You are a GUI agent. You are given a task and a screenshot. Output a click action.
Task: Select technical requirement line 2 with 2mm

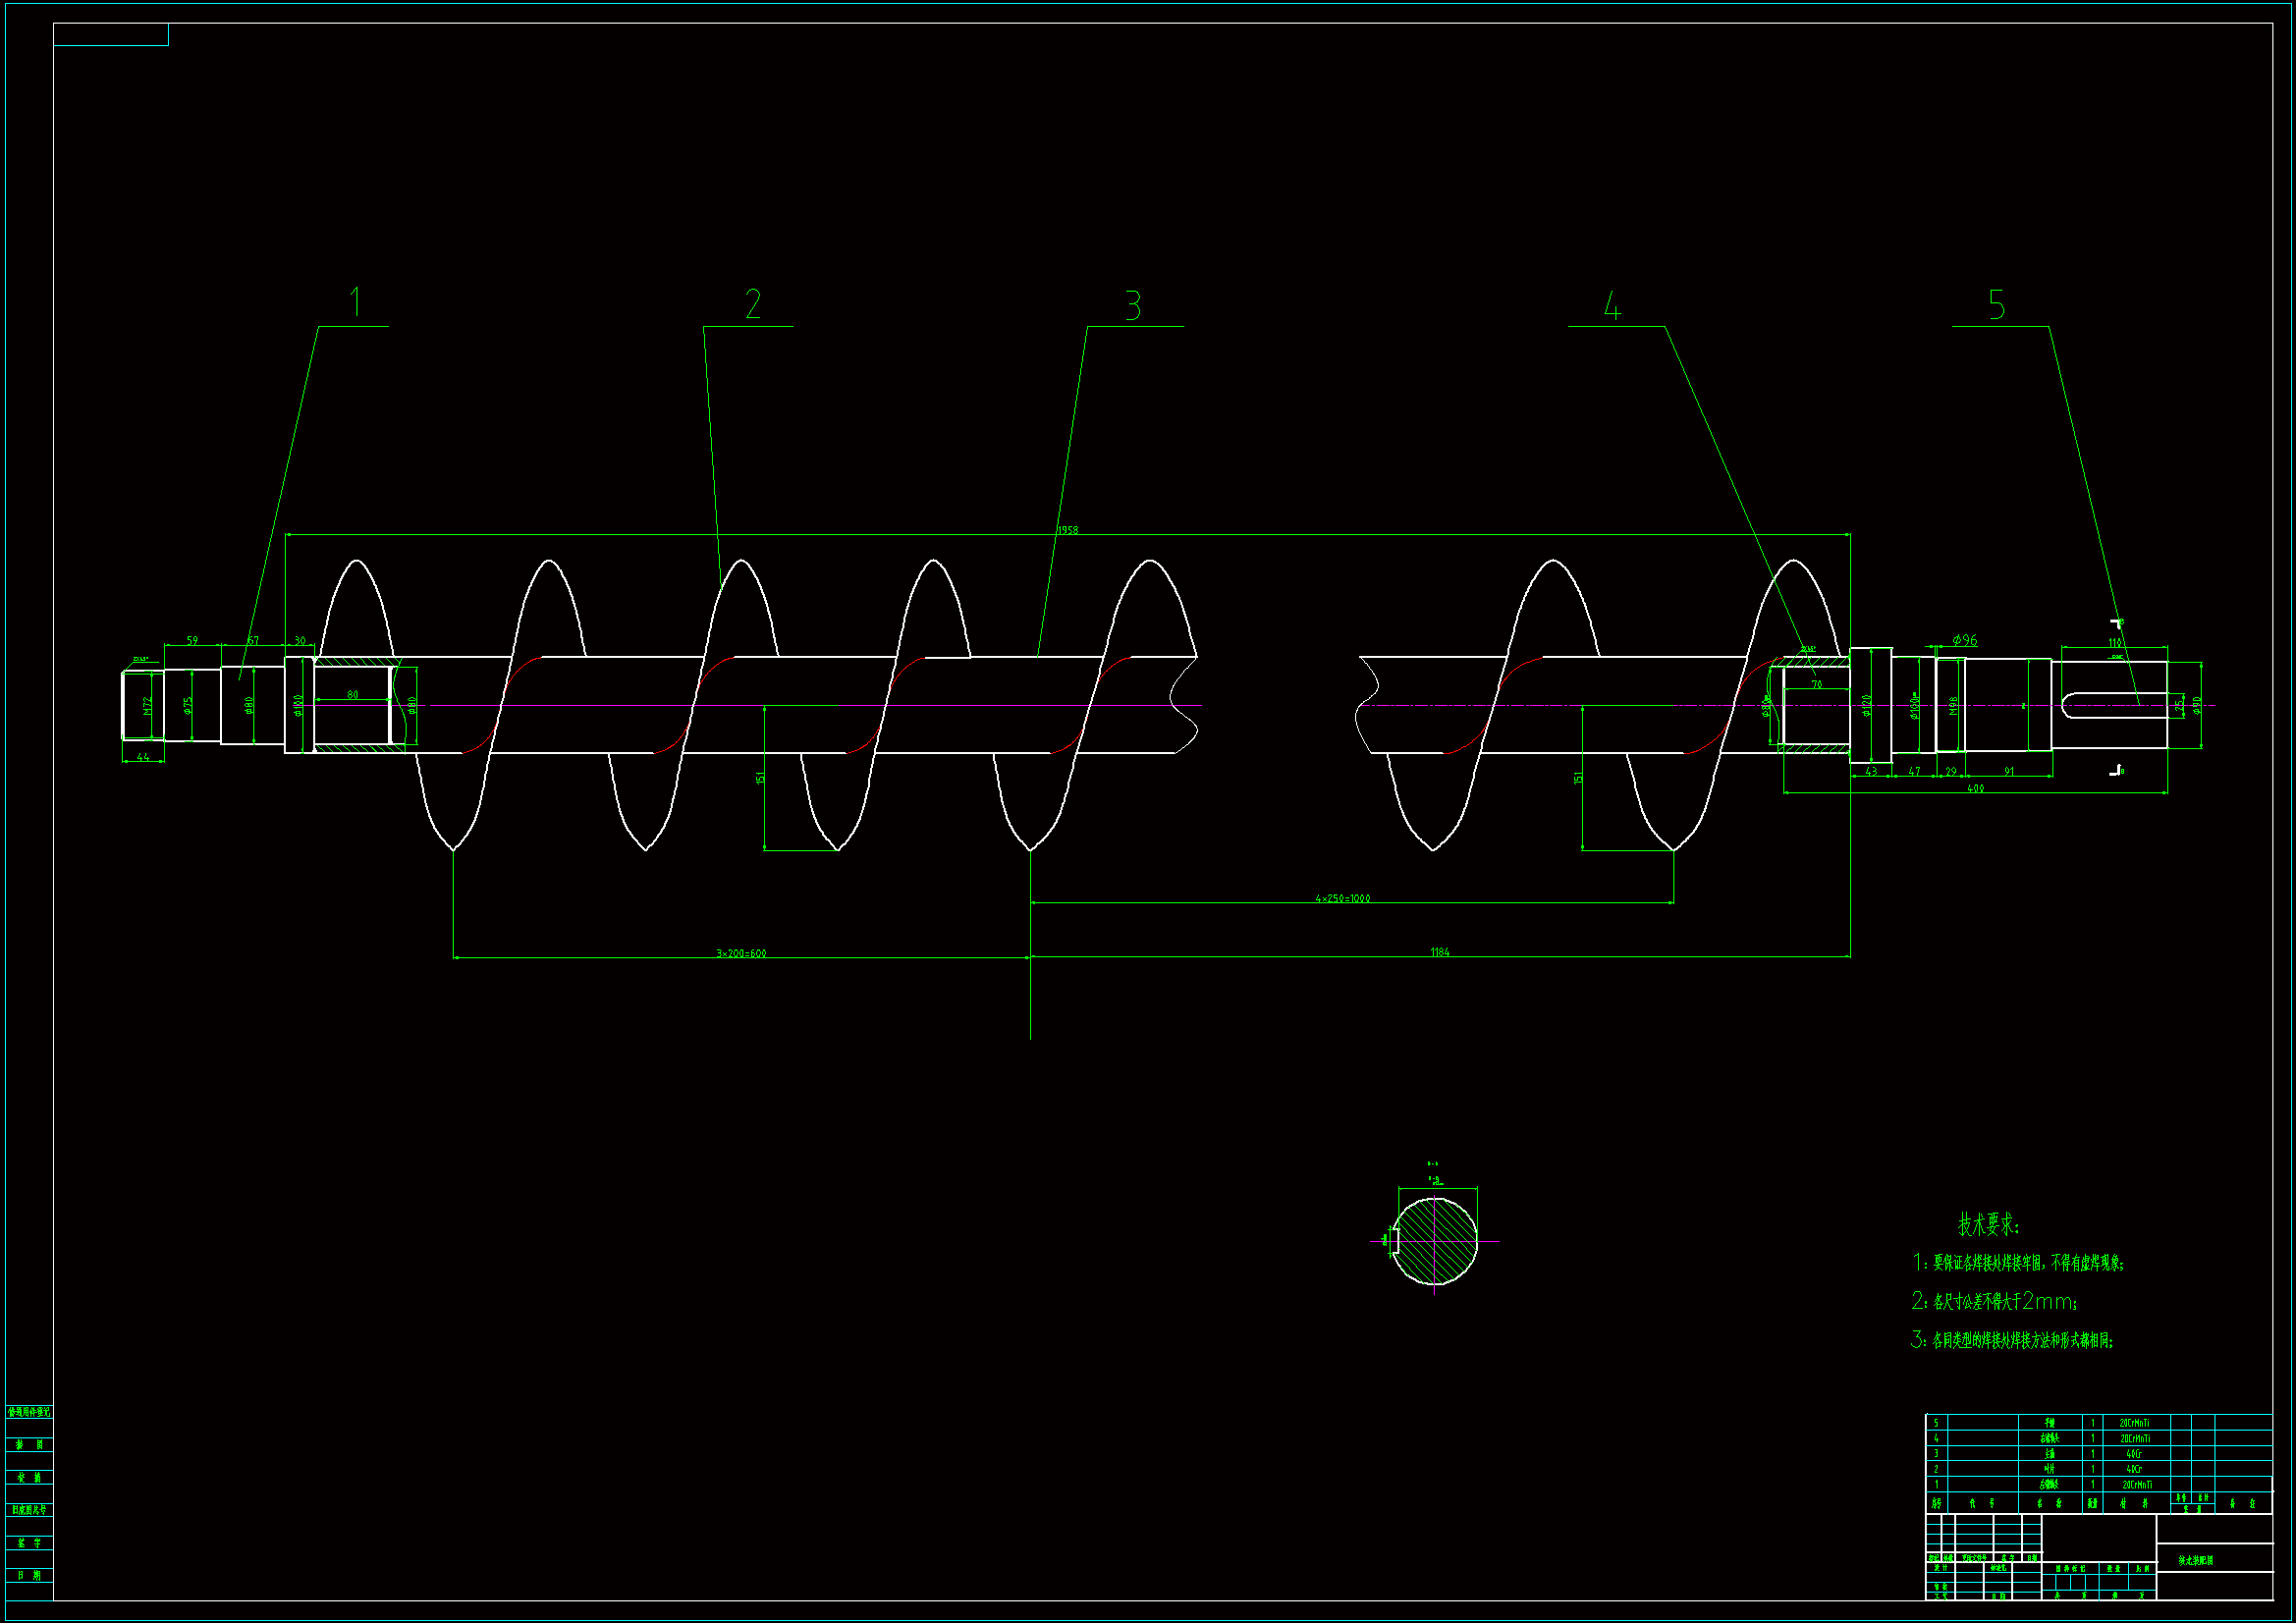(1994, 1301)
